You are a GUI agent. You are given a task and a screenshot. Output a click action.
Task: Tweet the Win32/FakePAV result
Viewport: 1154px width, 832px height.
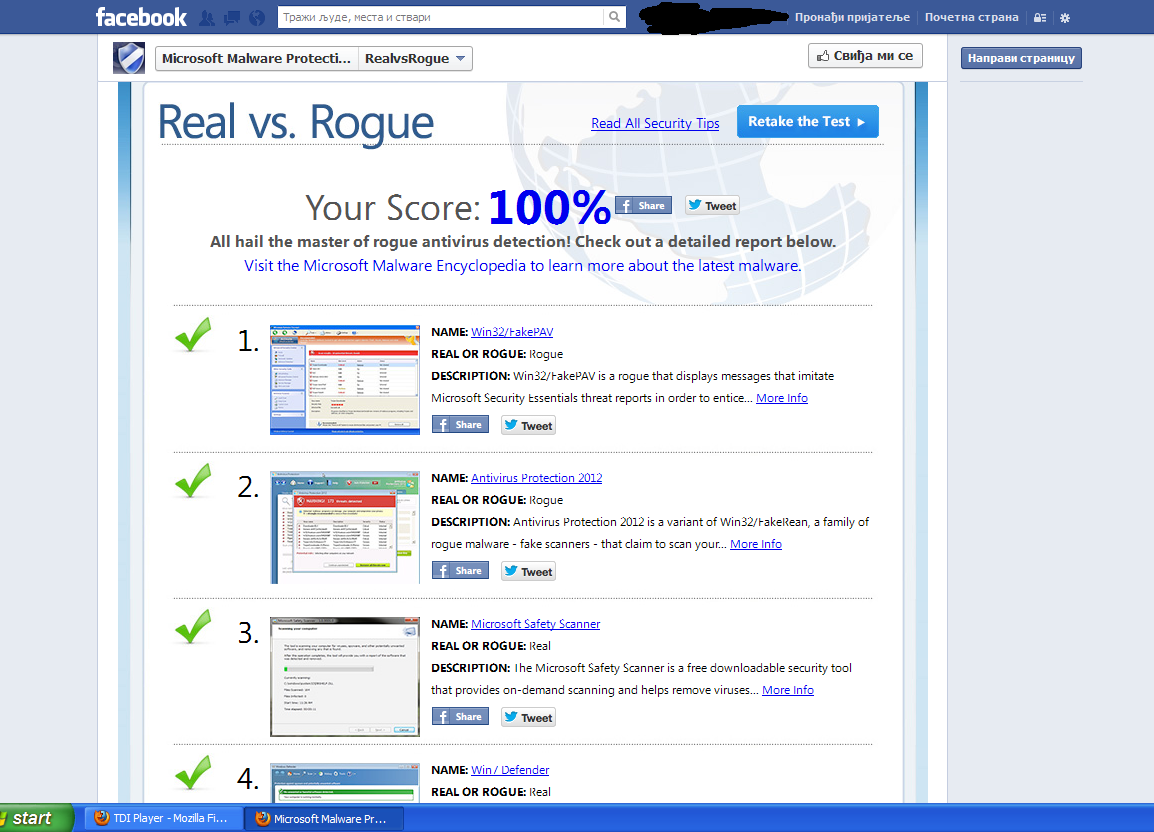(528, 425)
